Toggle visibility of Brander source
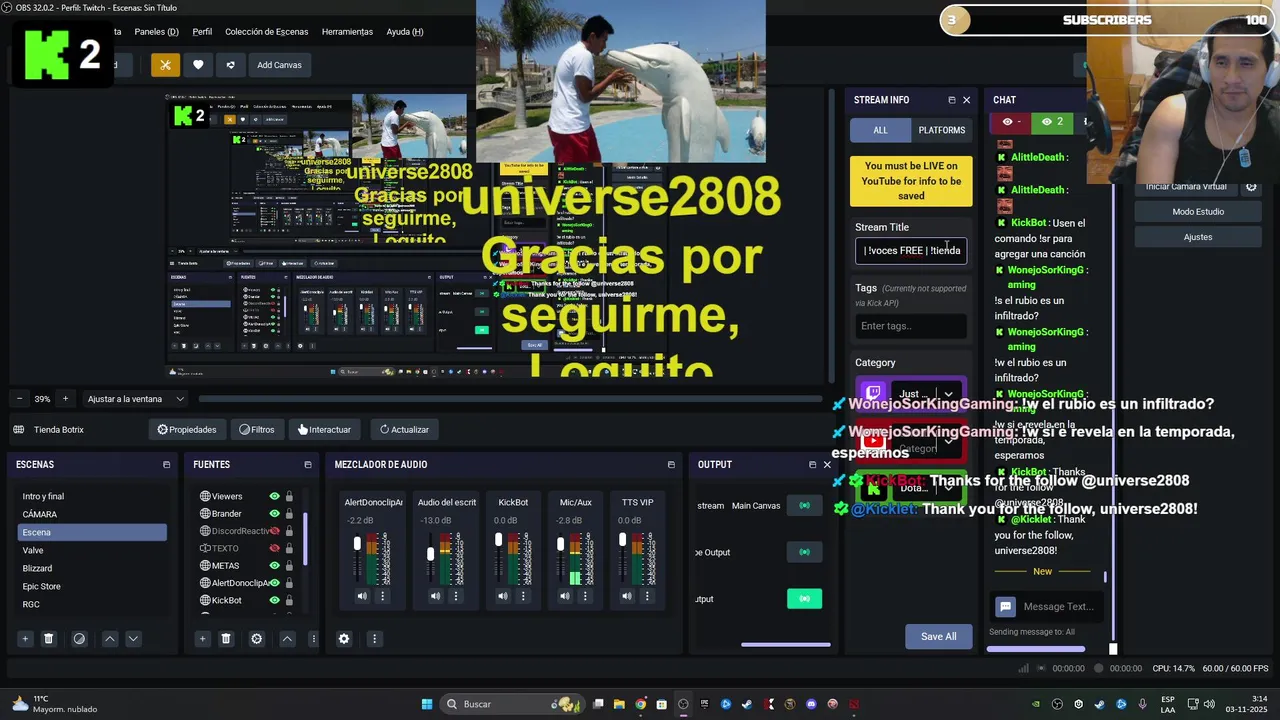1280x720 pixels. [274, 513]
